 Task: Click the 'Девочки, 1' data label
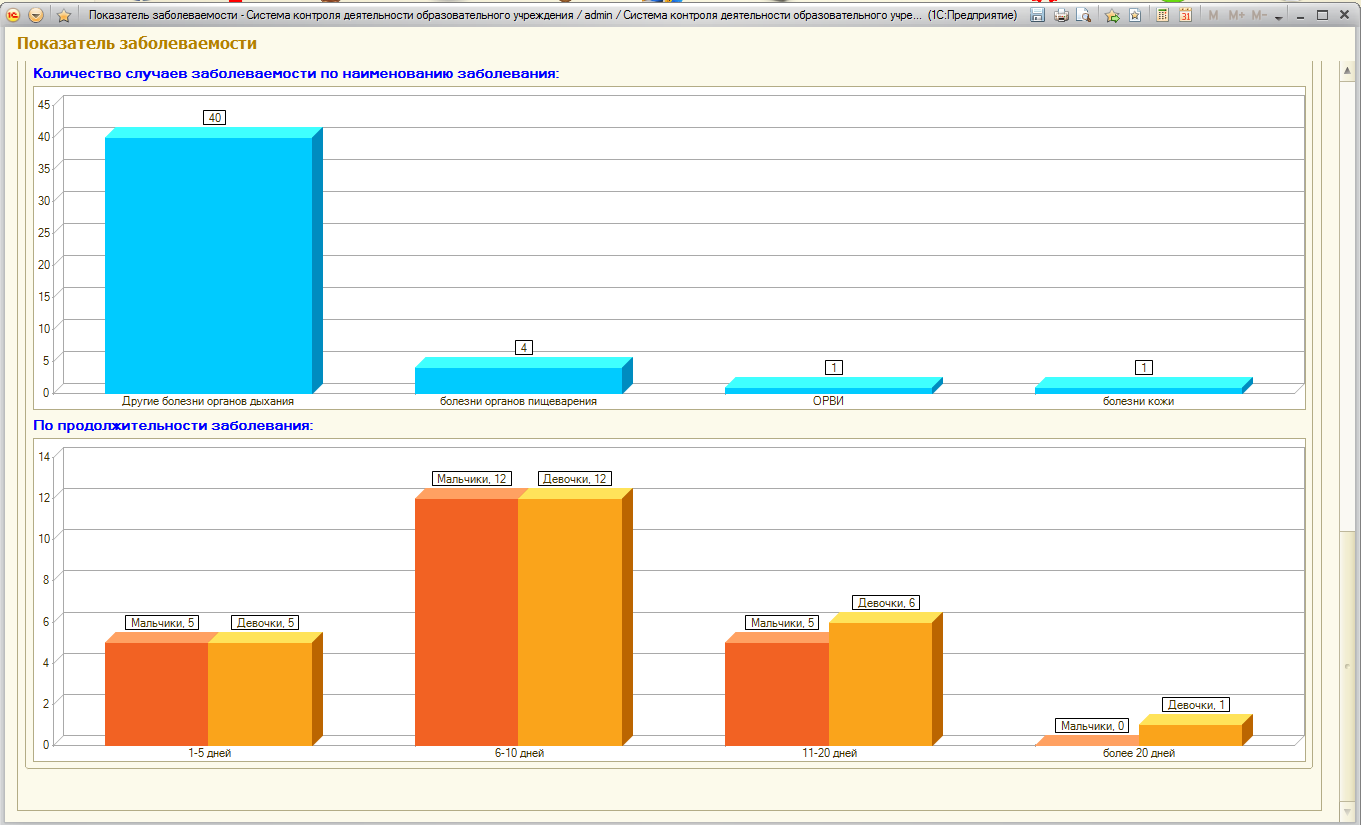pos(1197,705)
